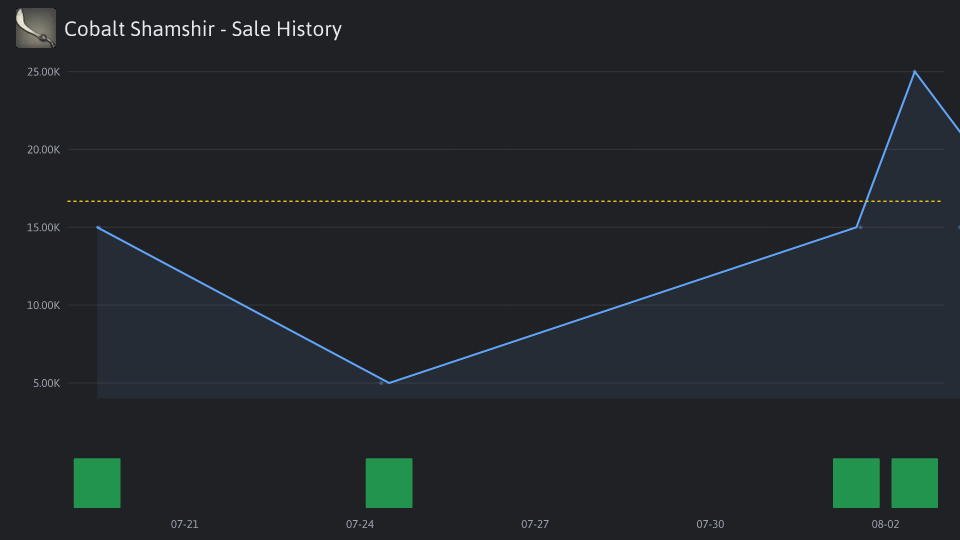Click the 25.00K price axis label
The width and height of the screenshot is (960, 540).
(43, 72)
